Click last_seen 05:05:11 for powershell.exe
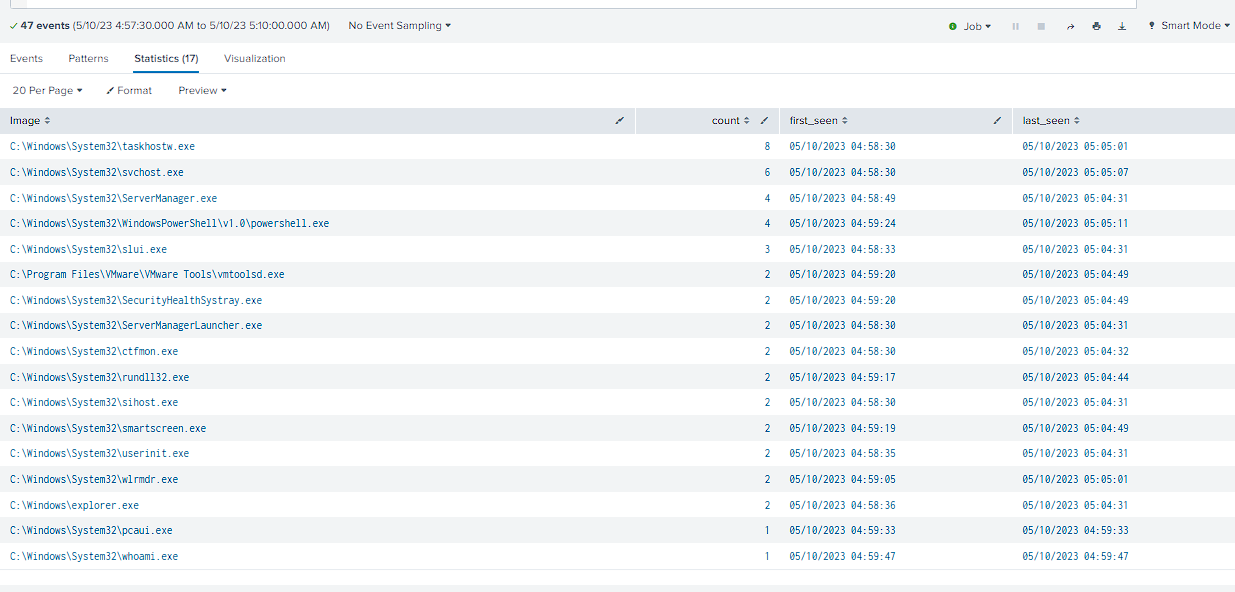This screenshot has height=592, width=1235. (x=1075, y=224)
